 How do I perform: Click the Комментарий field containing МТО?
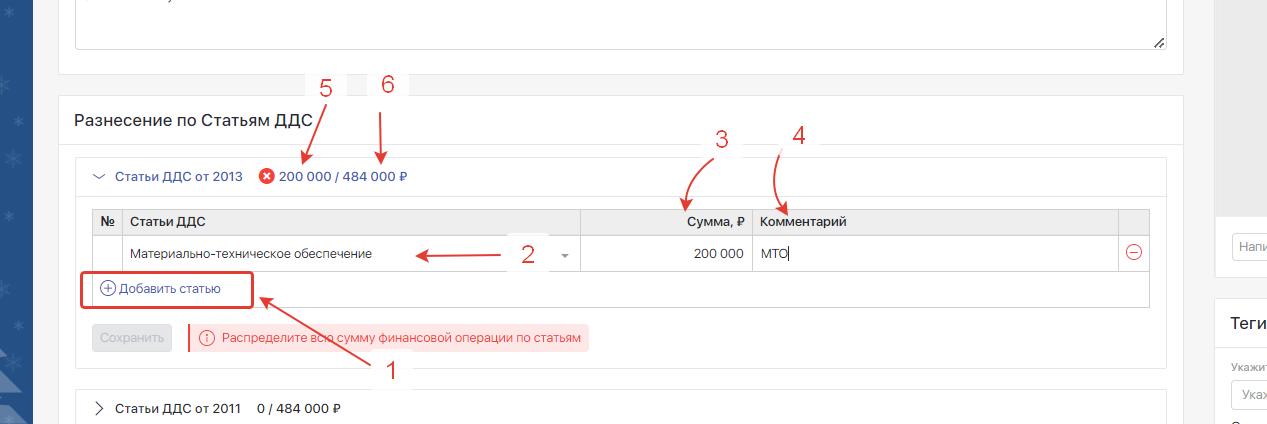pos(934,254)
